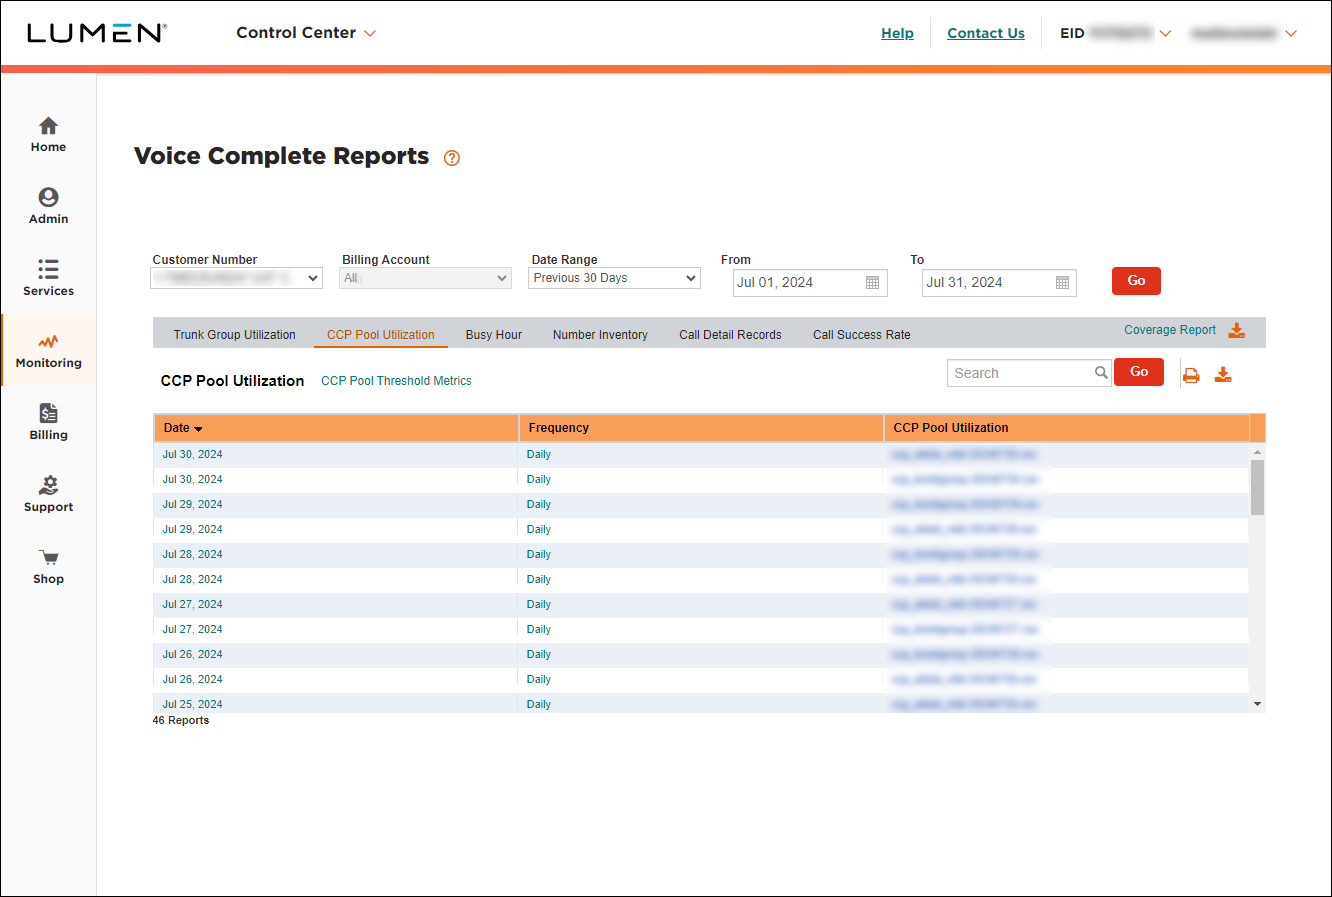Download reports using the export icon
The height and width of the screenshot is (897, 1332).
point(1223,372)
